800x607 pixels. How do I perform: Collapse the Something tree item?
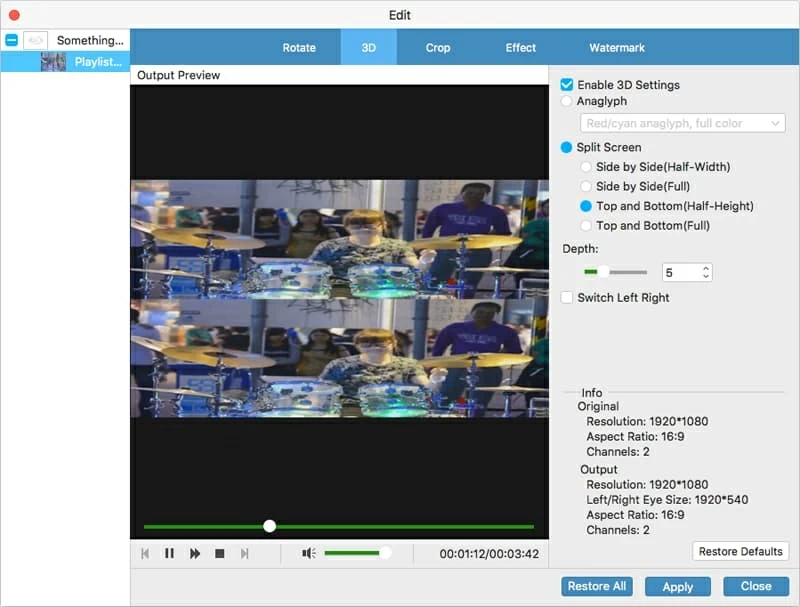point(11,41)
